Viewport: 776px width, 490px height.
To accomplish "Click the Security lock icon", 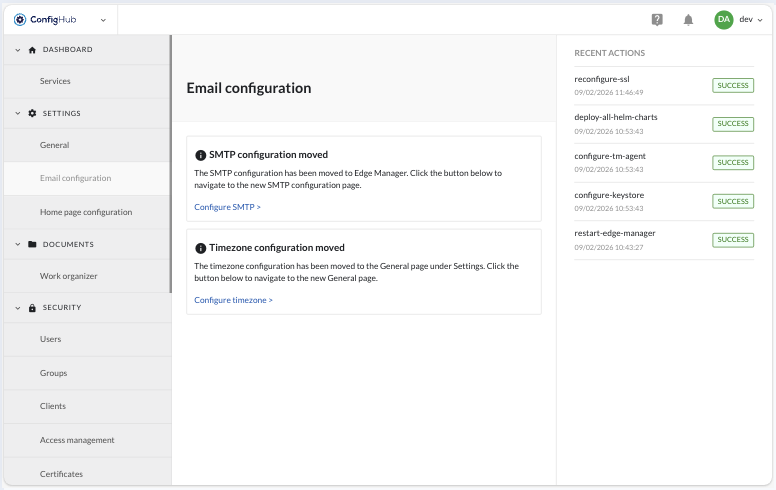I will tap(32, 307).
